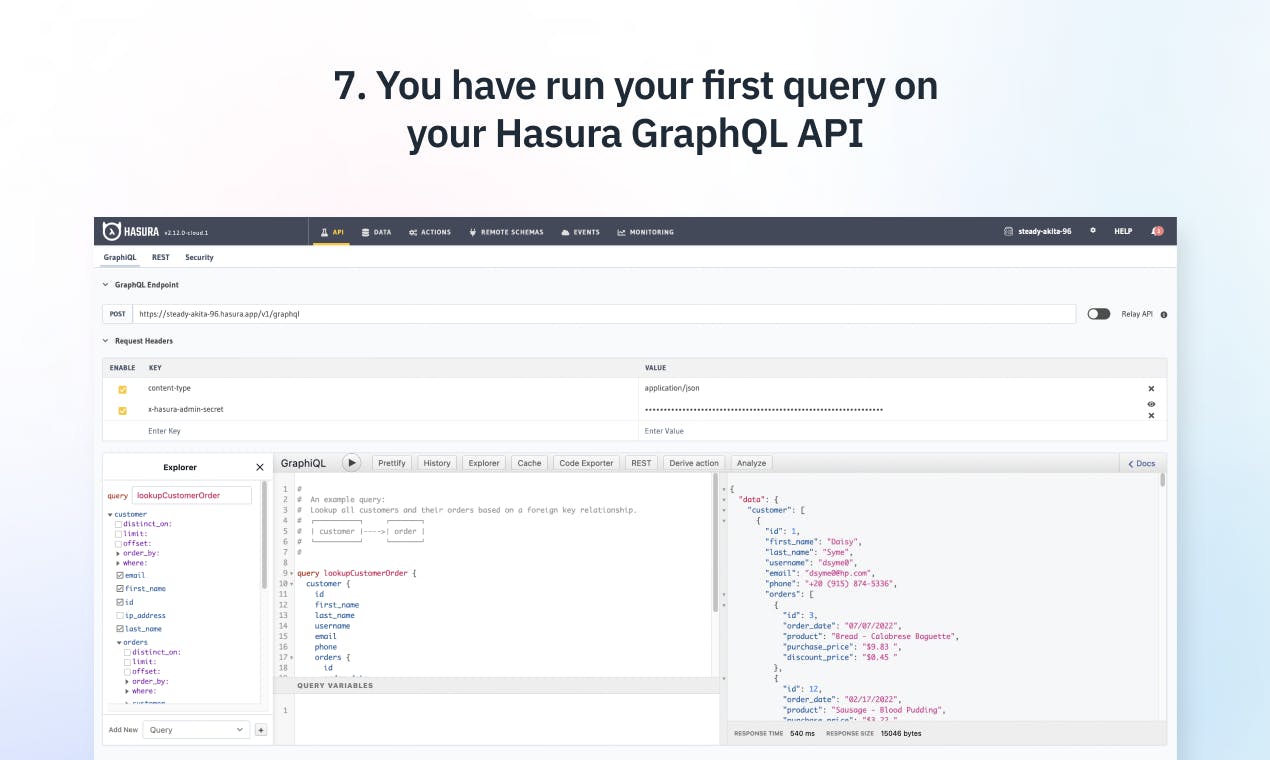1270x760 pixels.
Task: Expand customer where argument
Action: (119, 563)
